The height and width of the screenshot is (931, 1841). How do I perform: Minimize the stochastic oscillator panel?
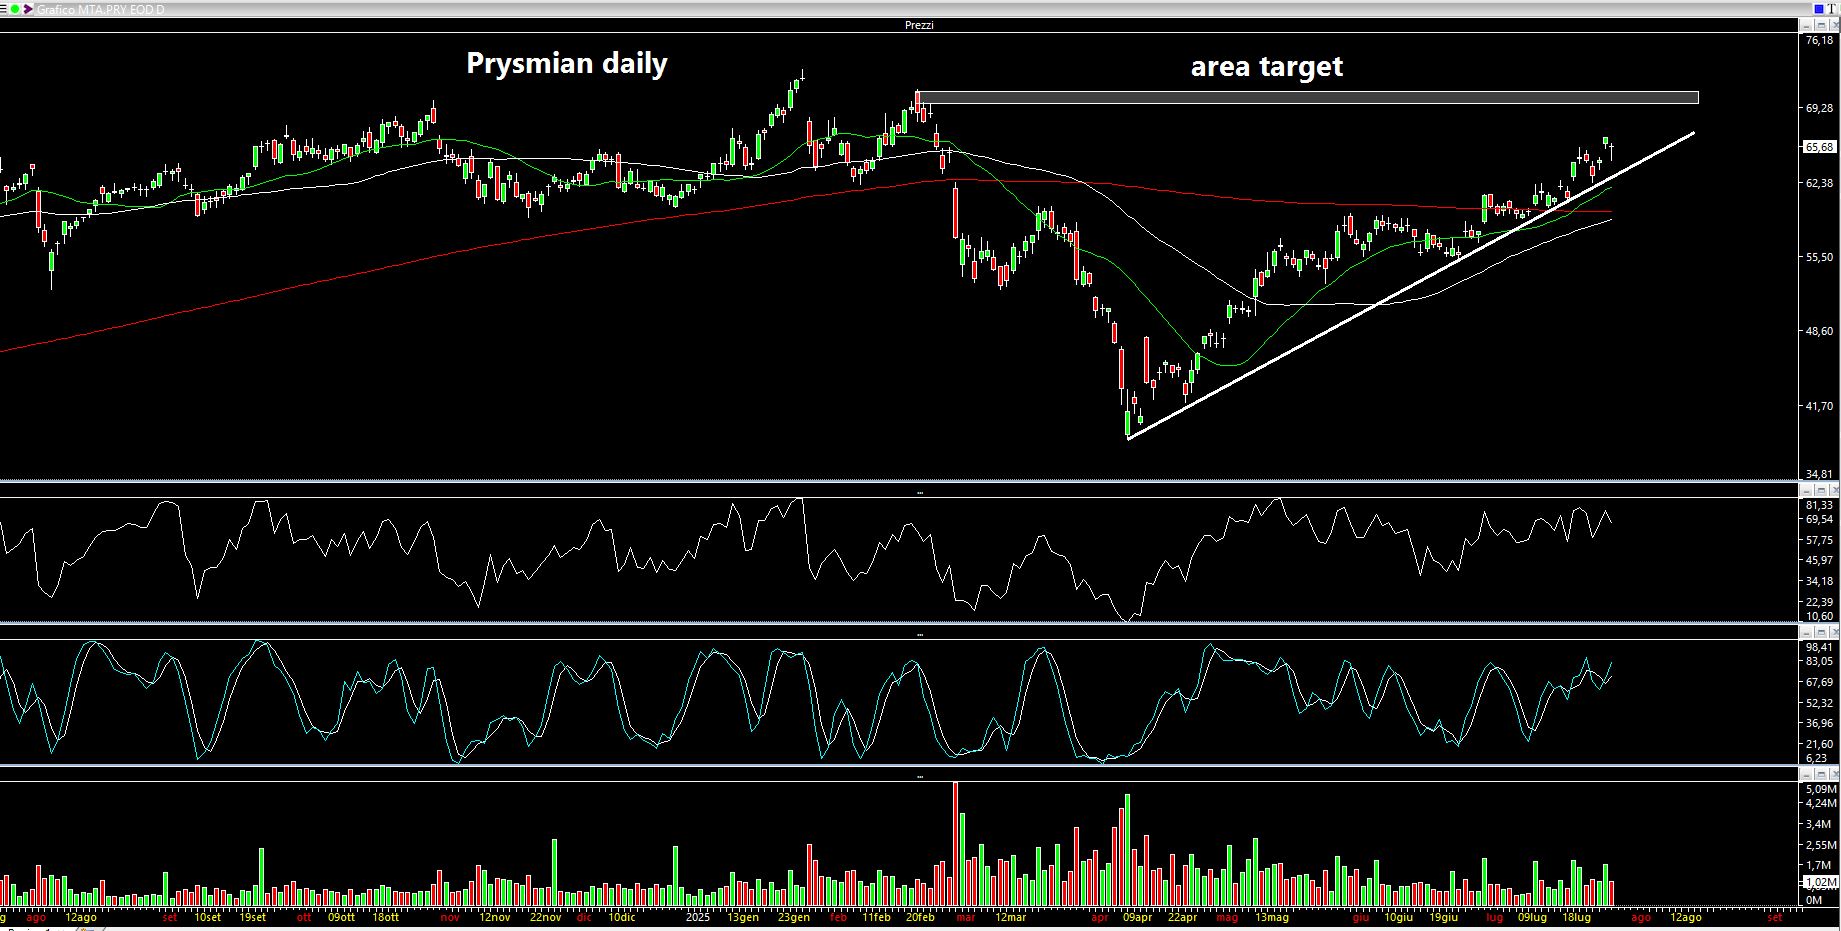[x=1806, y=632]
